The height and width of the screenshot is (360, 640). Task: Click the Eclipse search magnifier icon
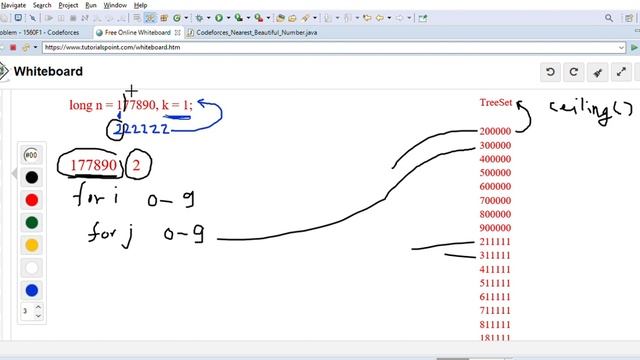click(x=609, y=18)
